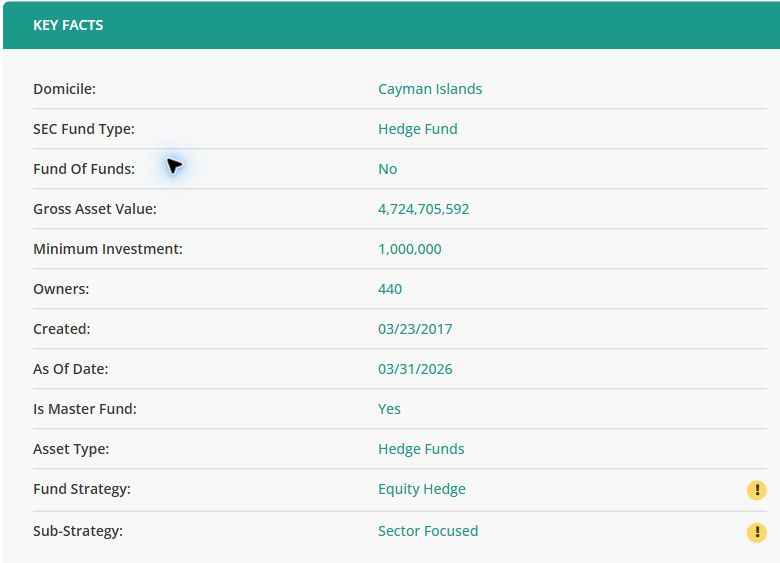
Task: Click the gross asset value 4,724,705,592
Action: (423, 209)
